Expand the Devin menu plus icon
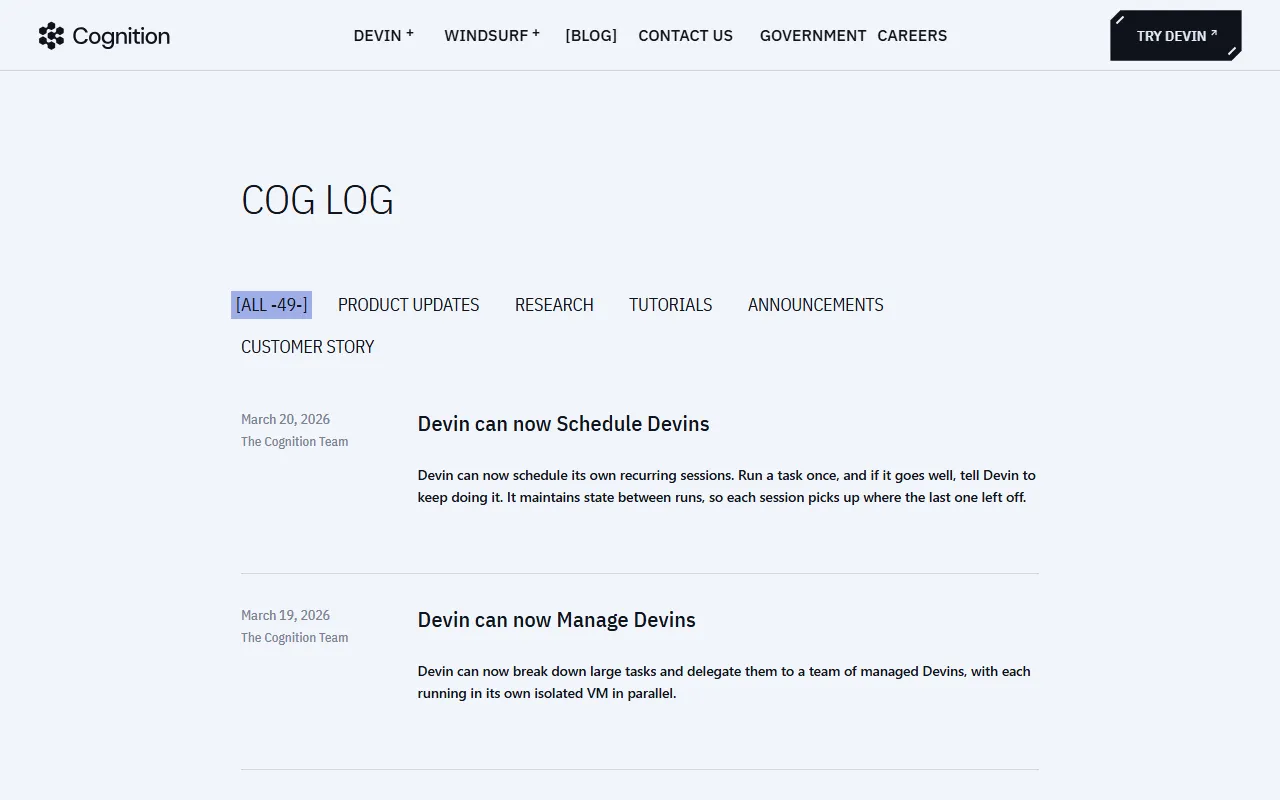Image resolution: width=1280 pixels, height=800 pixels. (x=410, y=33)
